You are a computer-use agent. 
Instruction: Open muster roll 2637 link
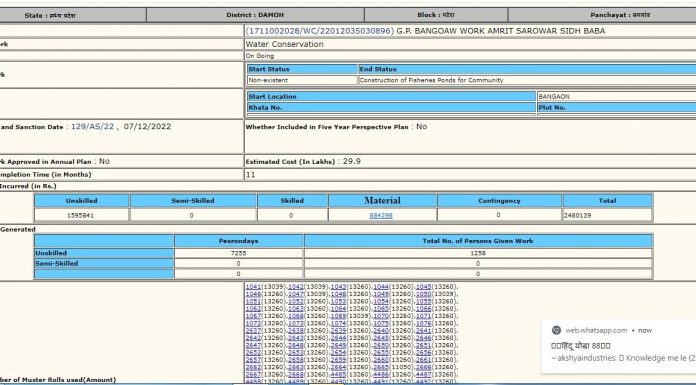coord(253,331)
